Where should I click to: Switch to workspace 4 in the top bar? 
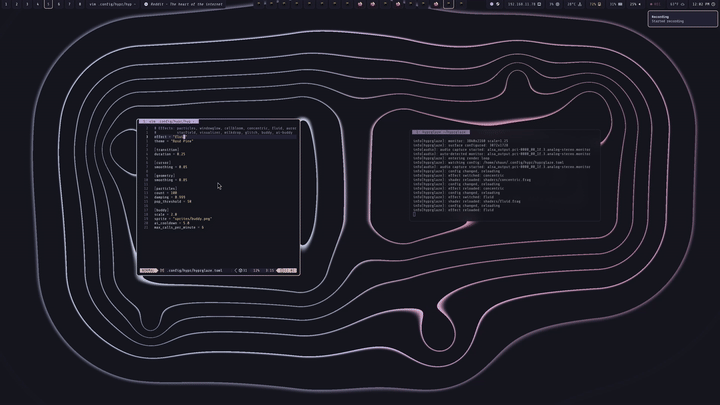(38, 4)
